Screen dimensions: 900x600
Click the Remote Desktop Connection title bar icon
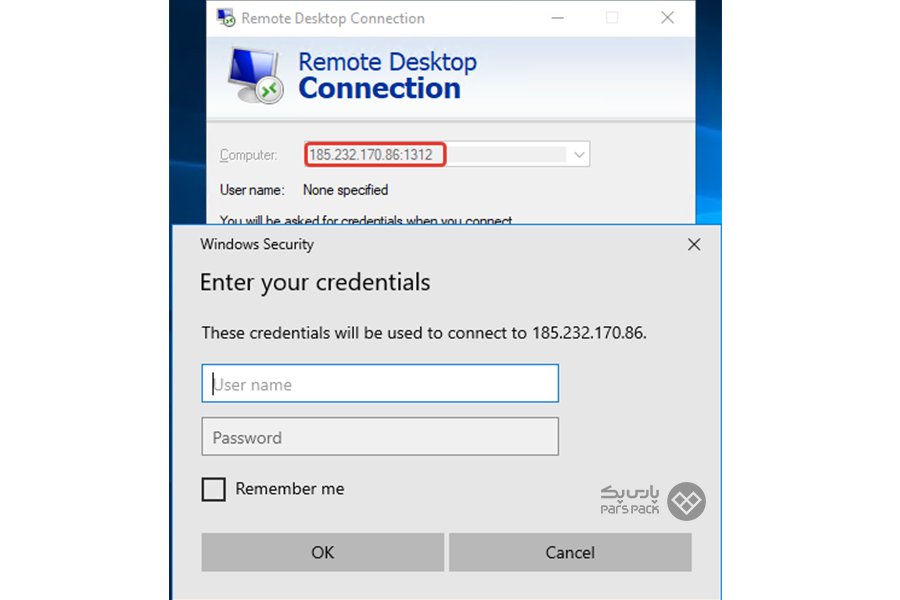(226, 18)
